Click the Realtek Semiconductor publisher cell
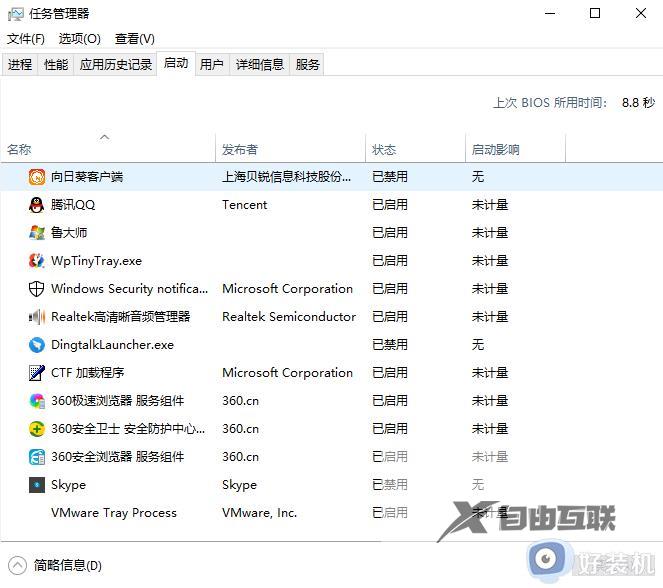Image resolution: width=663 pixels, height=588 pixels. [x=289, y=317]
